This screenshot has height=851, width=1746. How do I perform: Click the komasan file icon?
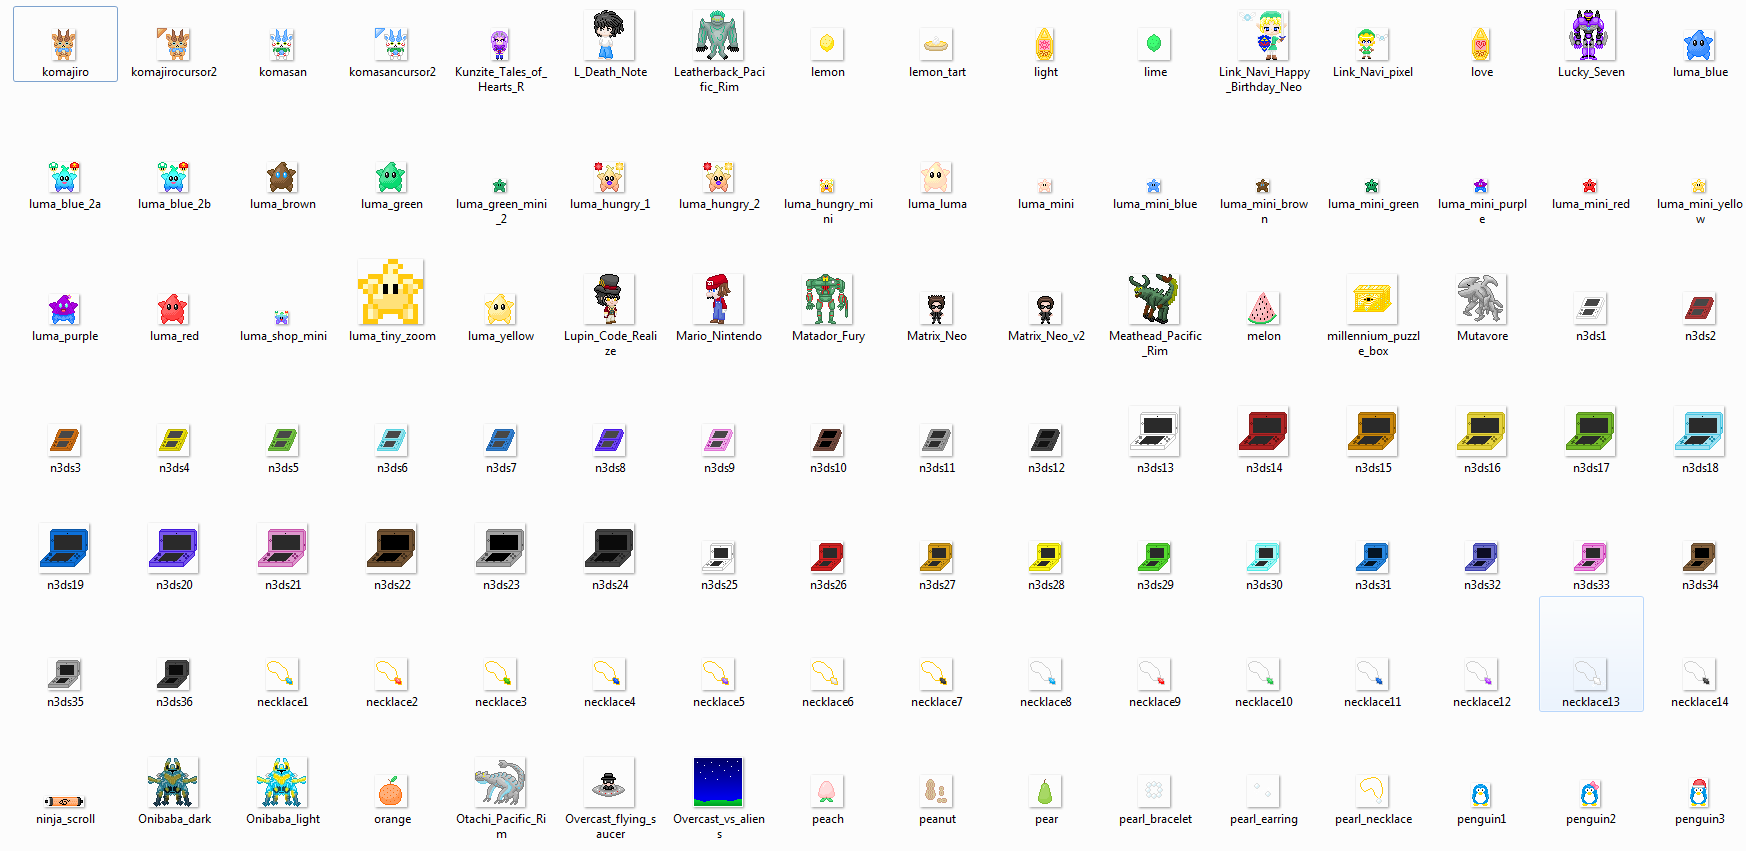coord(283,44)
